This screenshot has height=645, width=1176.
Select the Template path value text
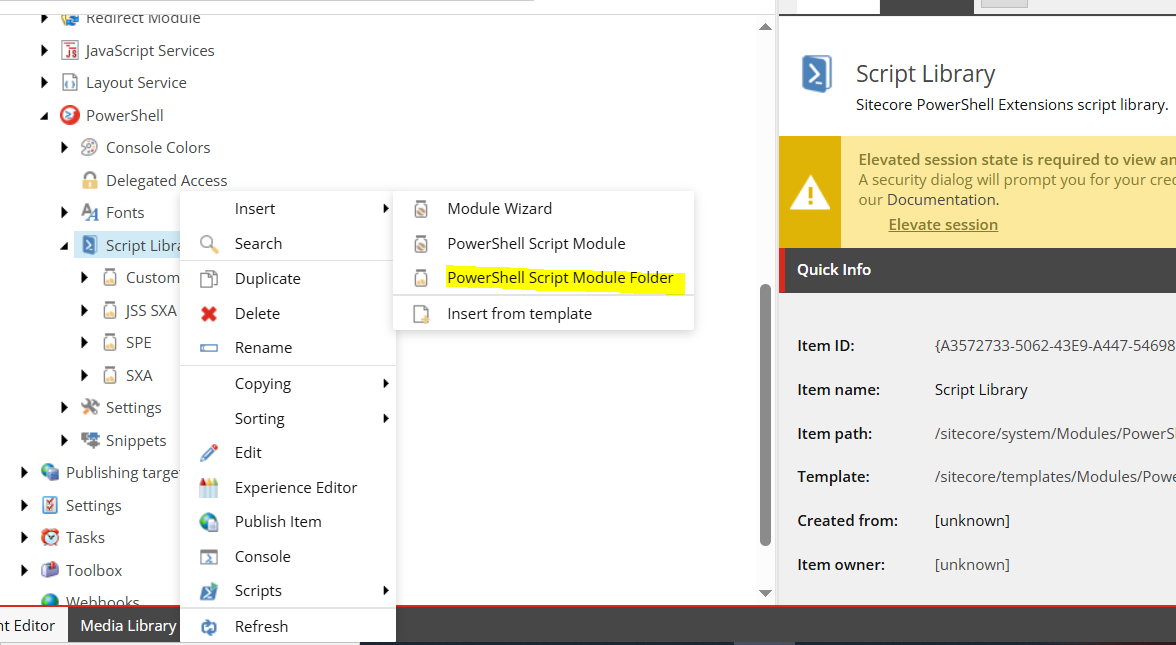click(1054, 477)
